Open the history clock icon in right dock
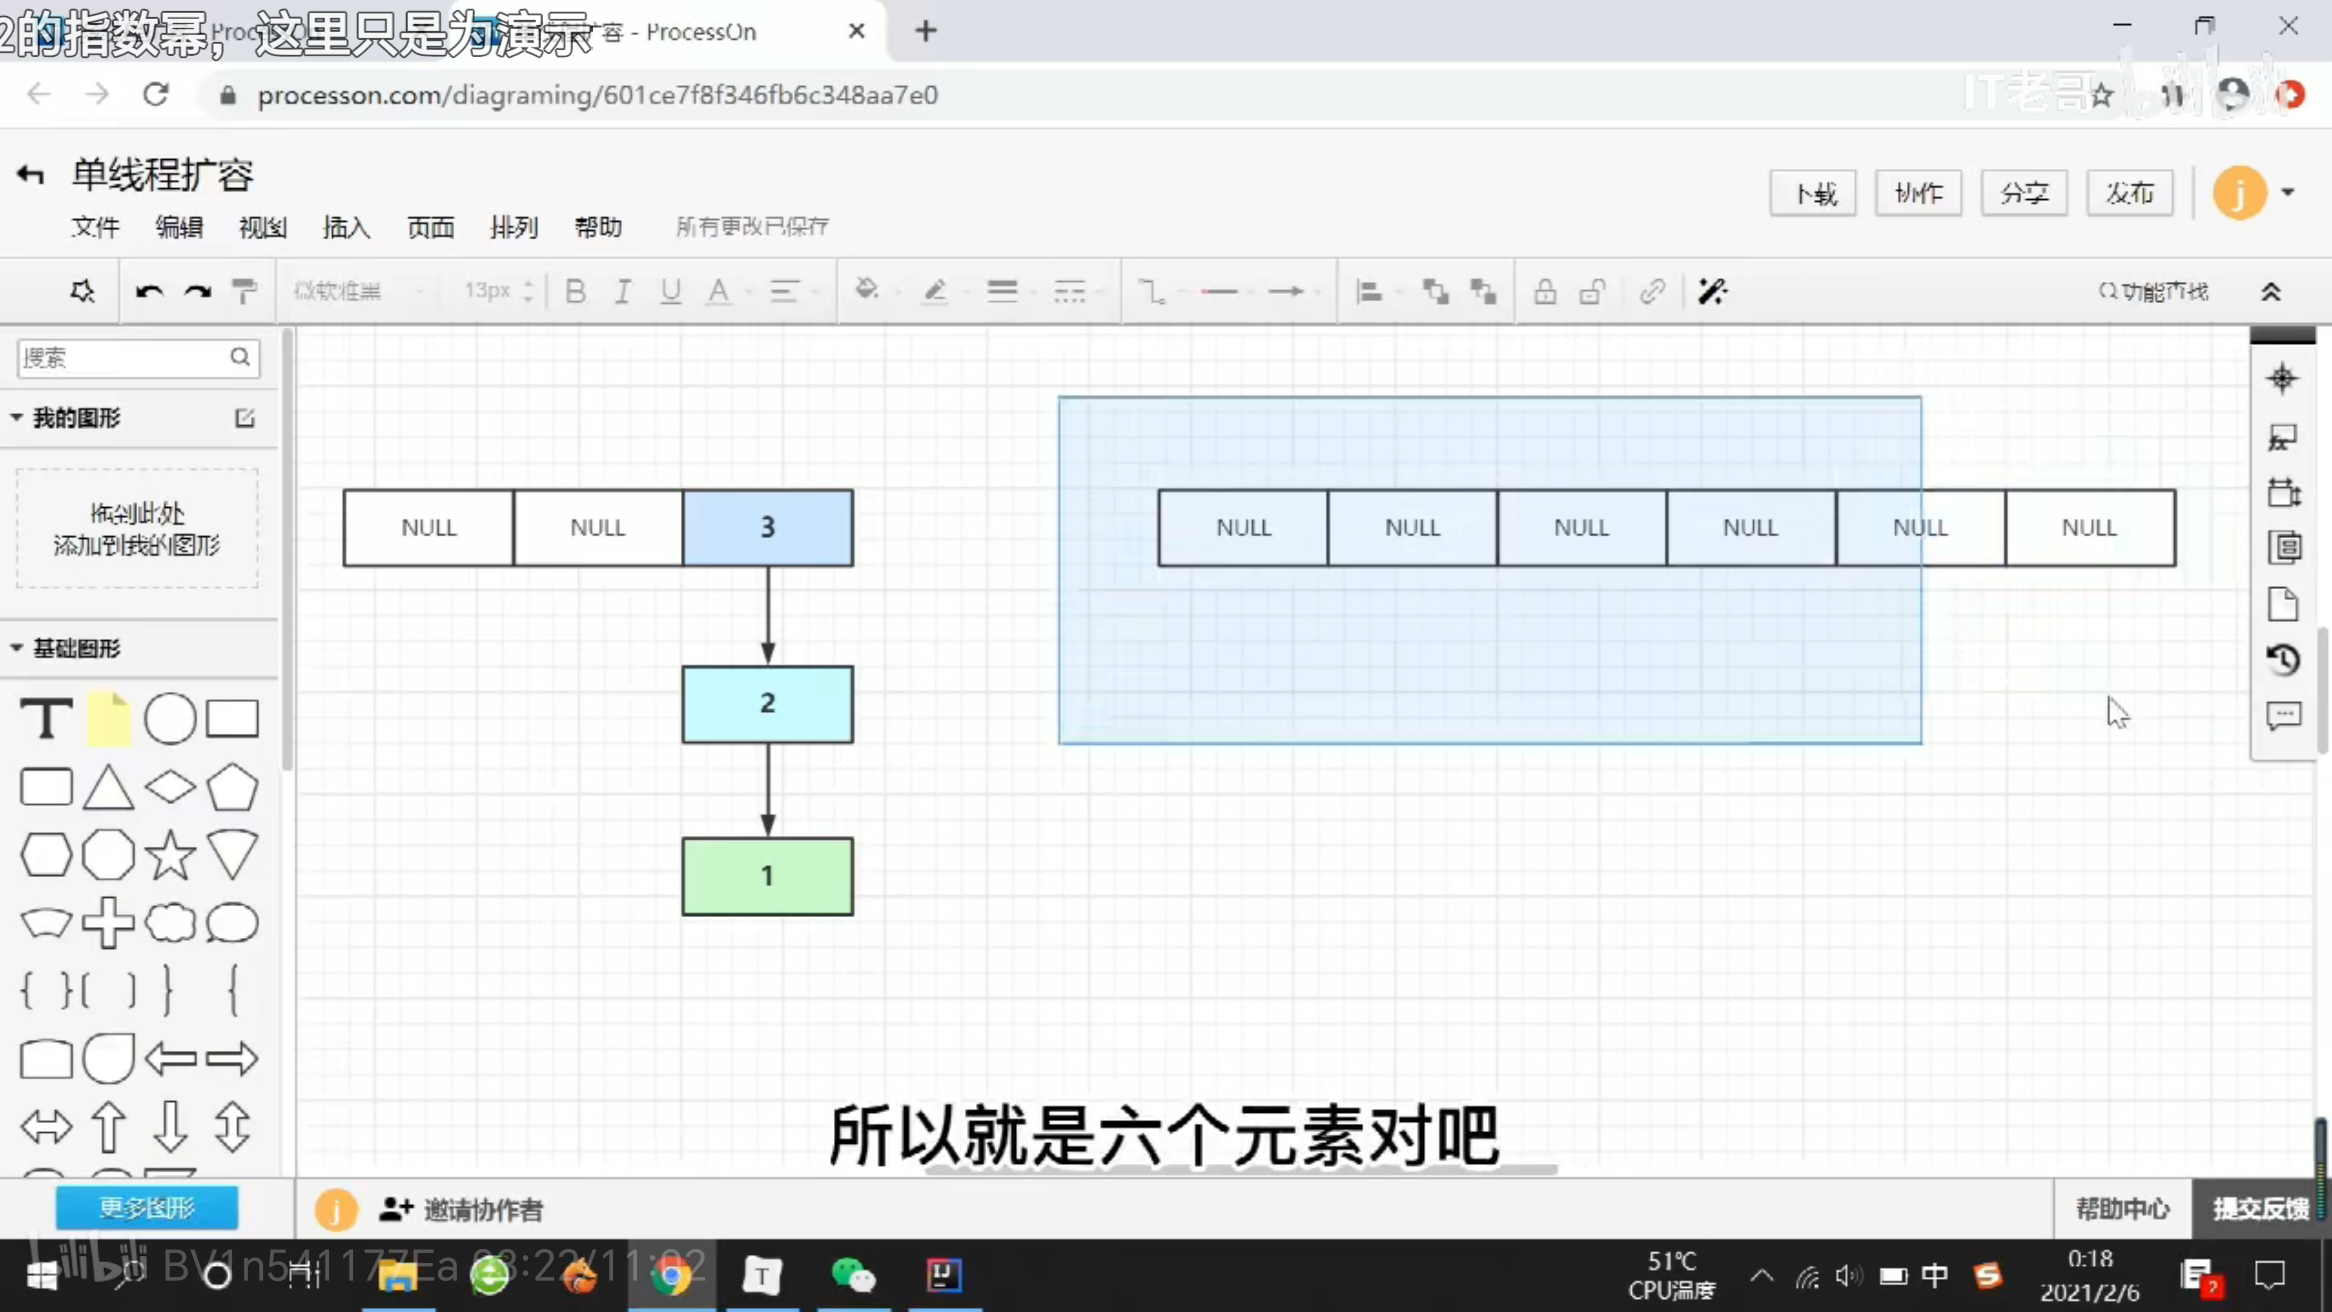The width and height of the screenshot is (2332, 1312). [2283, 660]
